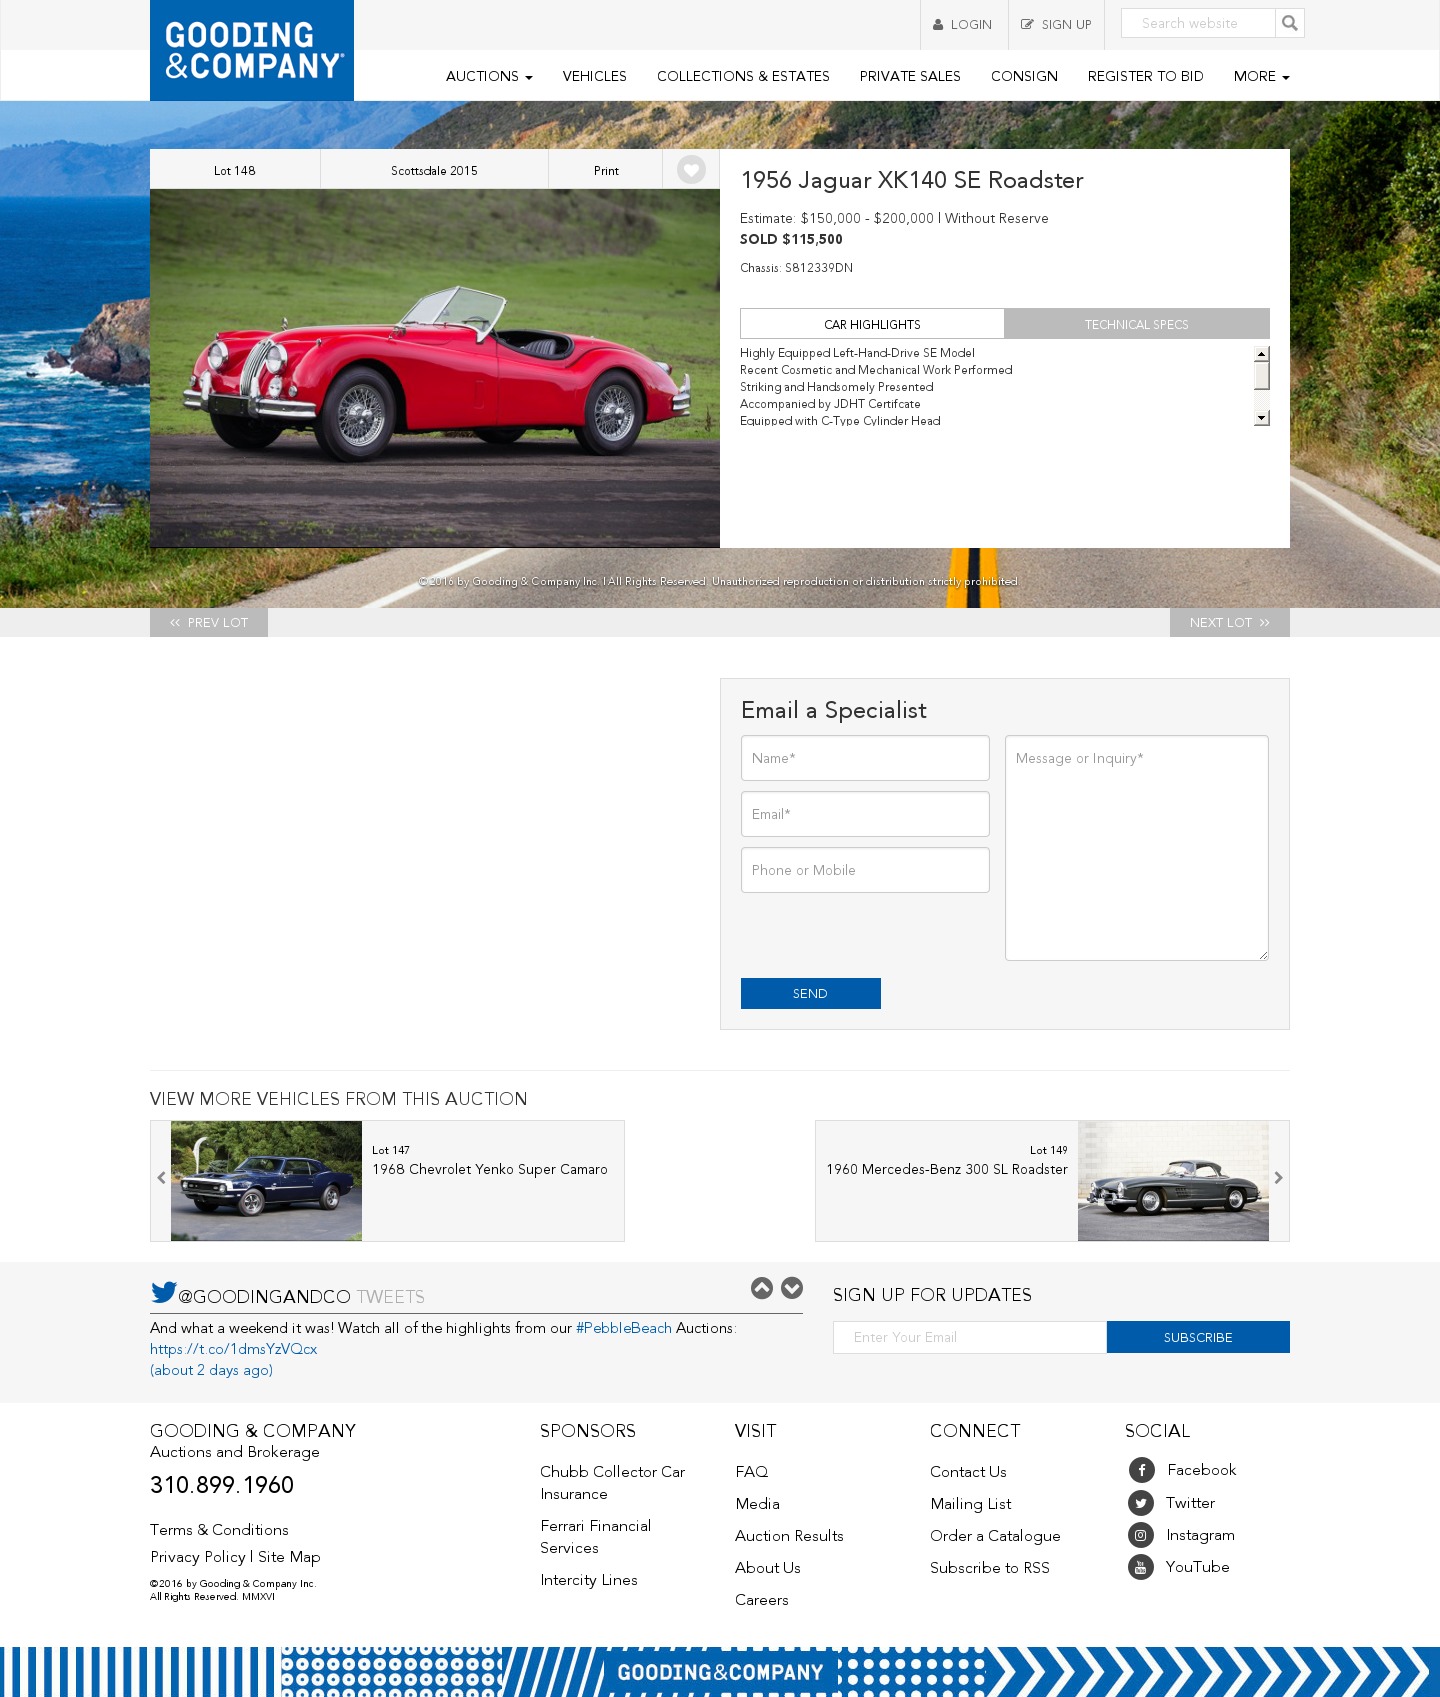Click the Gooding & Company logo
The image size is (1440, 1697).
[252, 50]
